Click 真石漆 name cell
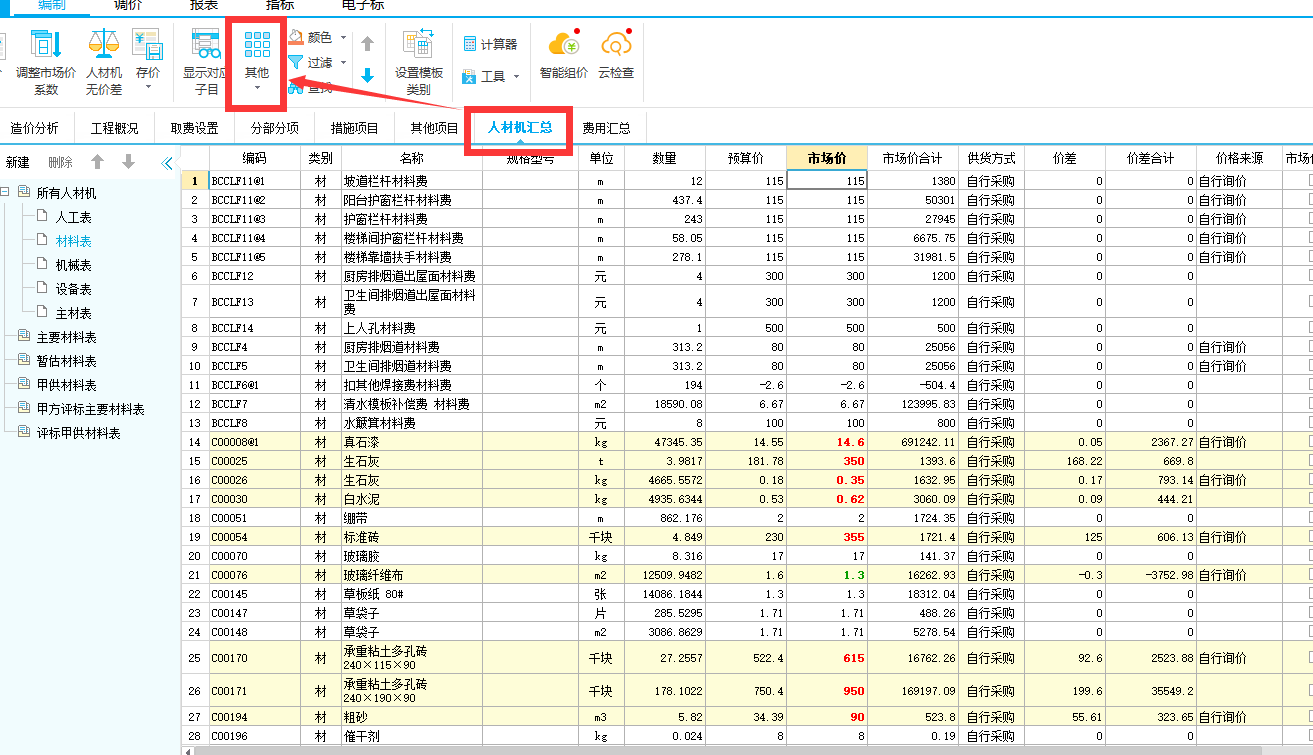This screenshot has width=1313, height=755. [x=411, y=442]
